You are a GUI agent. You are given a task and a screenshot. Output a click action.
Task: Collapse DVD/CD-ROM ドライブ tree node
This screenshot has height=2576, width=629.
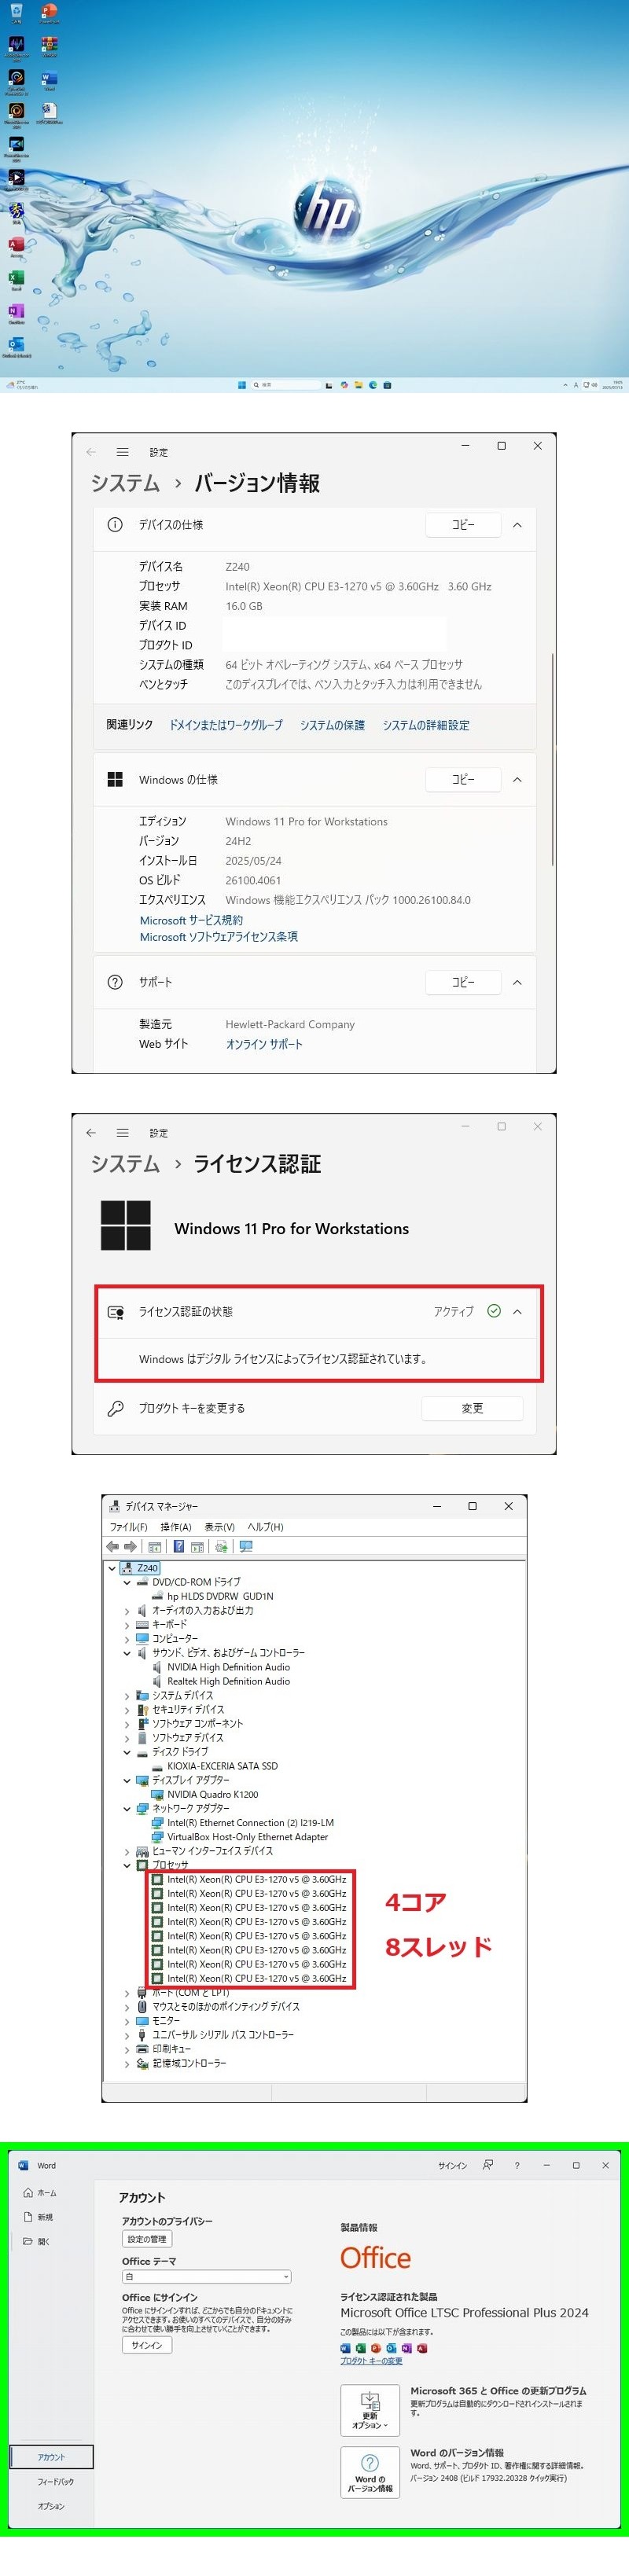tap(127, 1582)
